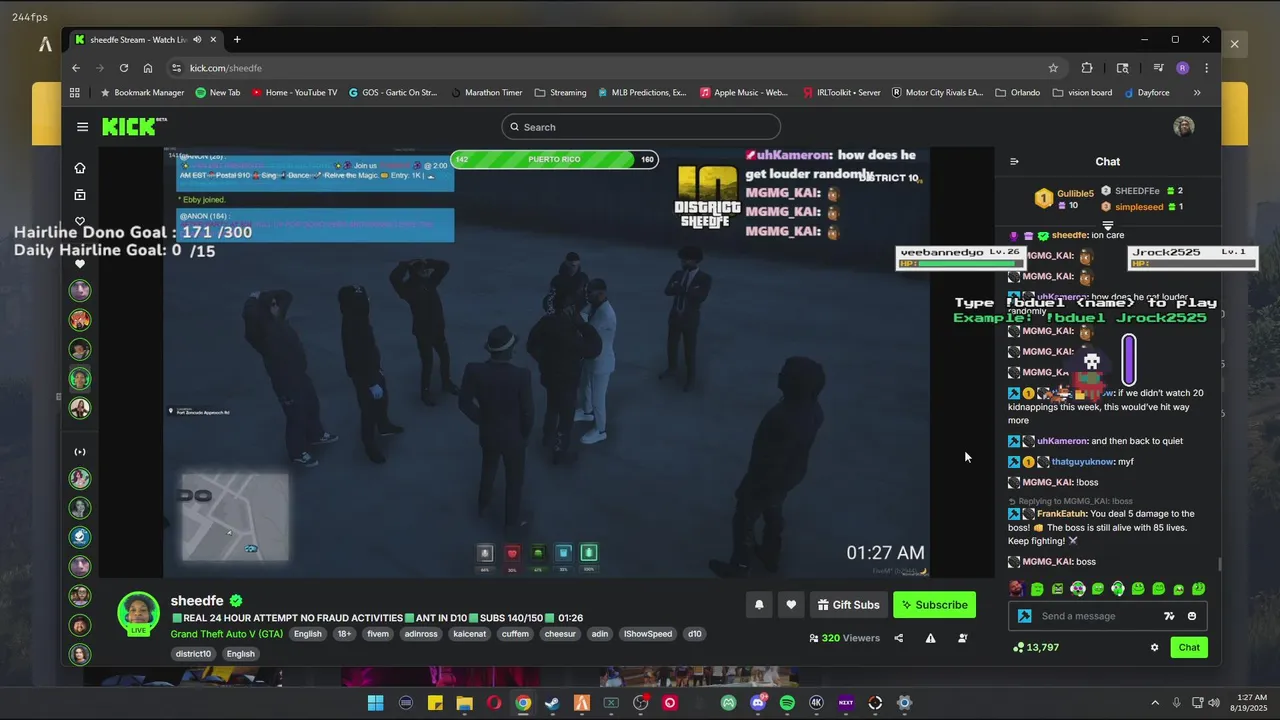The image size is (1280, 720).
Task: Open the Motor City Rivals bookmark
Action: (x=937, y=93)
